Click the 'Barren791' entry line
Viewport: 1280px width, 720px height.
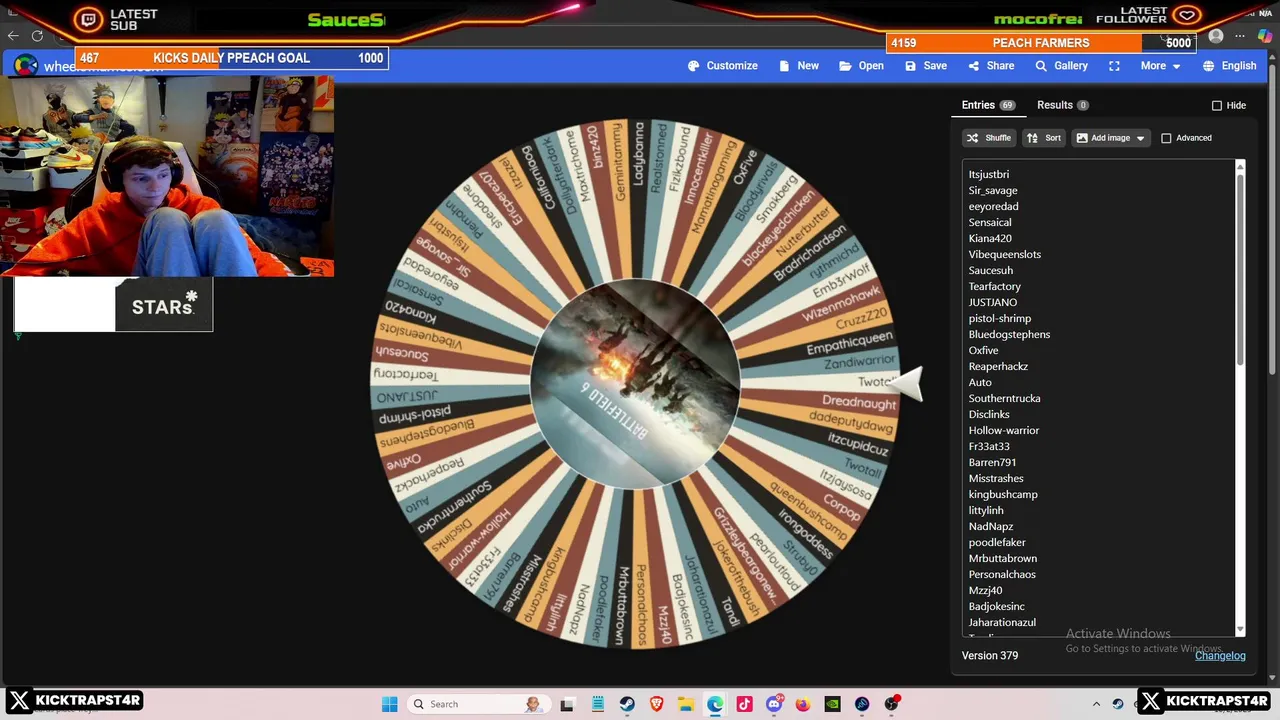coord(992,463)
